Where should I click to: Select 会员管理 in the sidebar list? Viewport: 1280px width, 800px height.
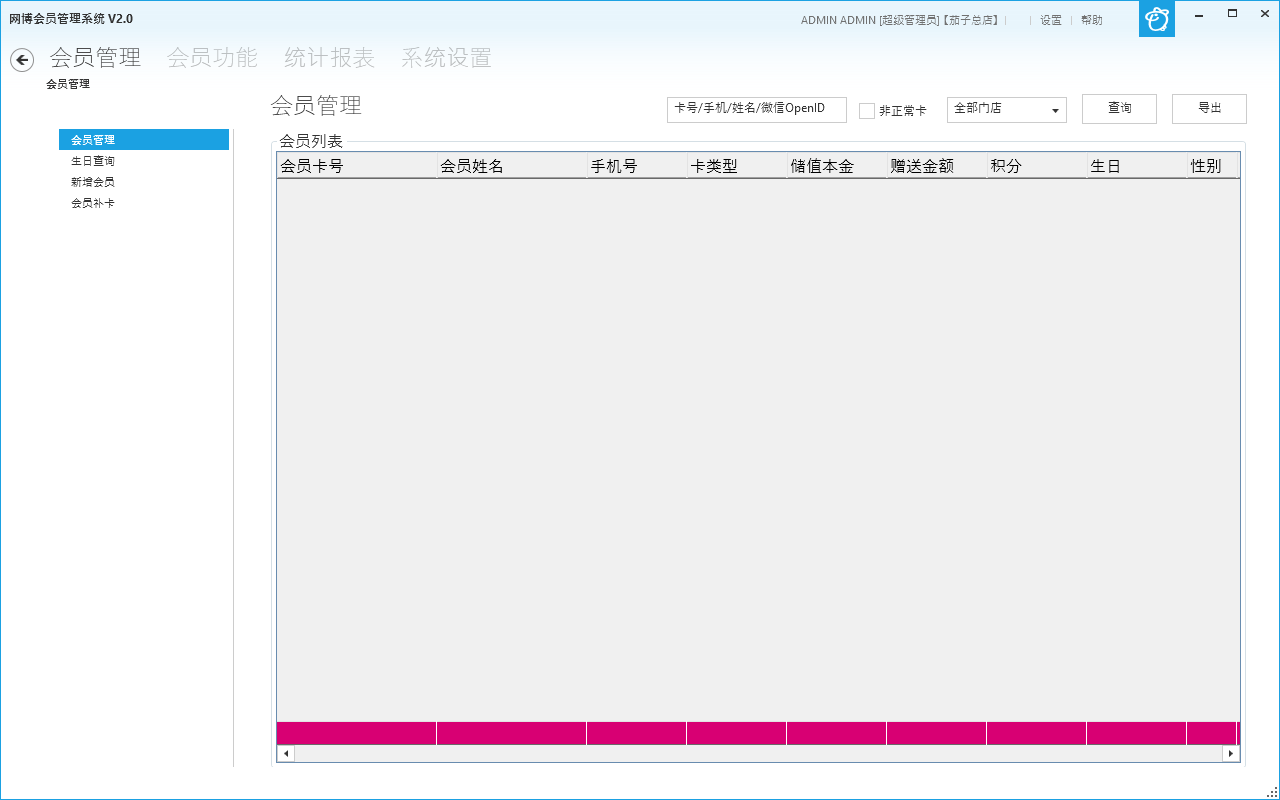coord(93,140)
